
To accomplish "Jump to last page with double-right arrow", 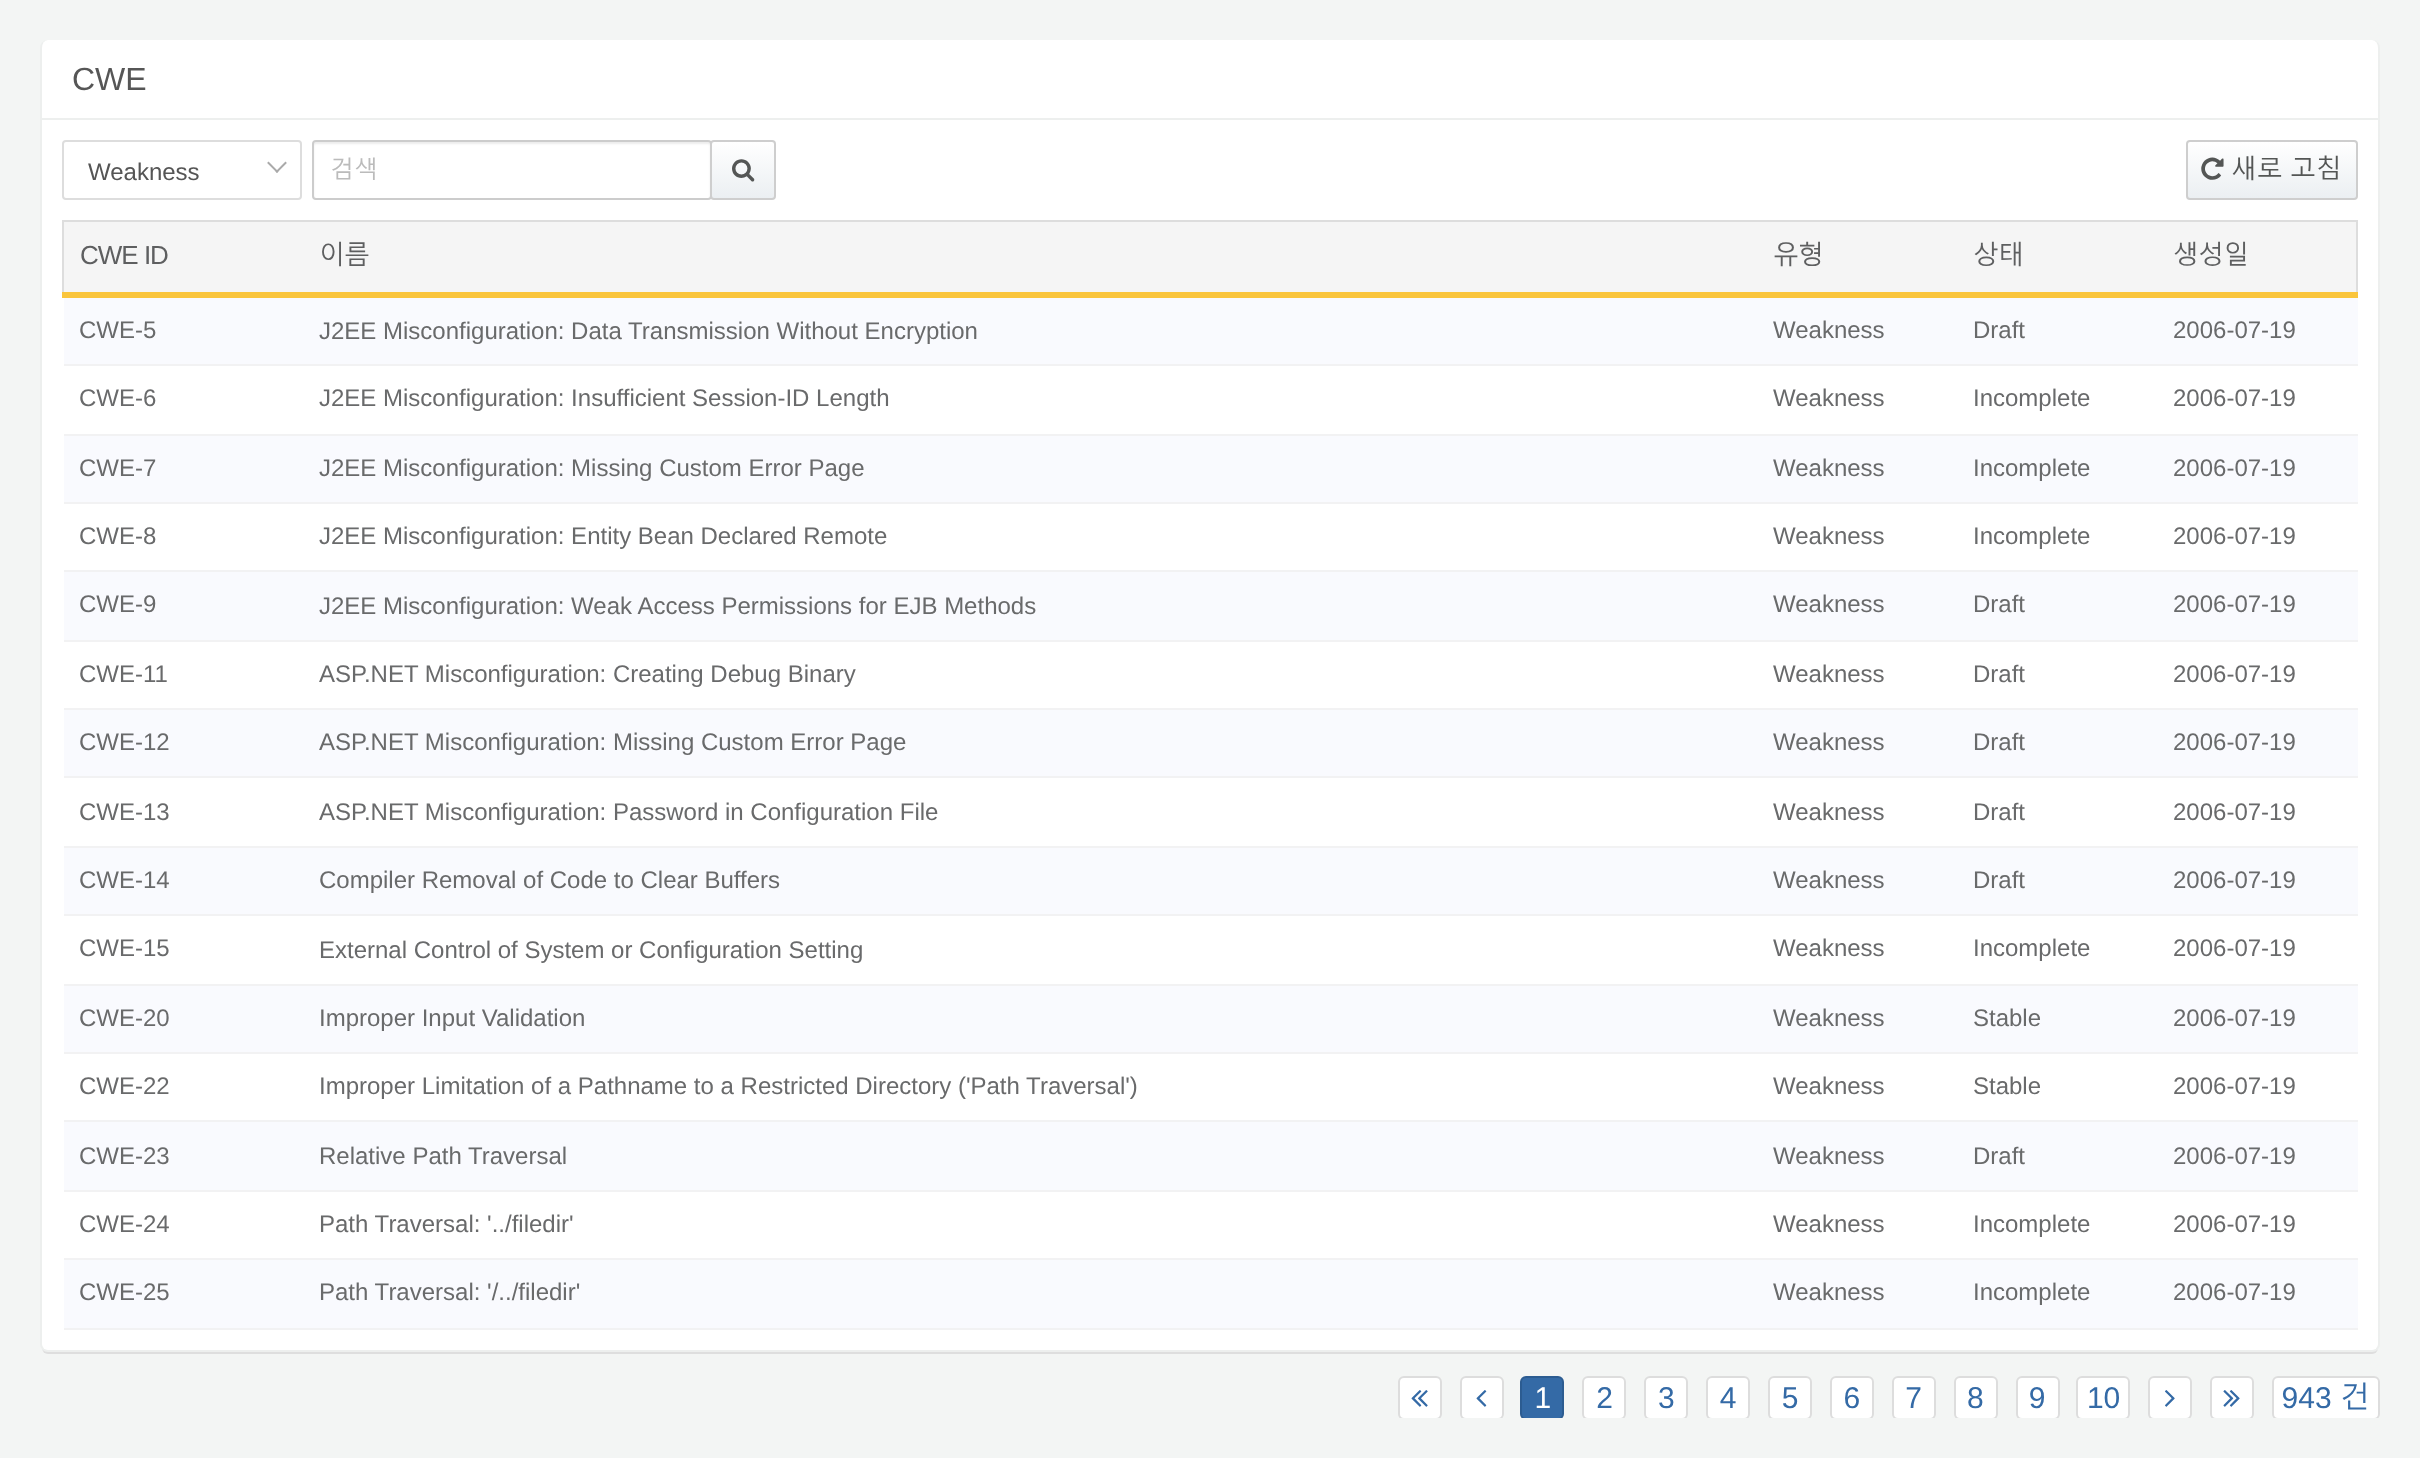I will (x=2232, y=1398).
